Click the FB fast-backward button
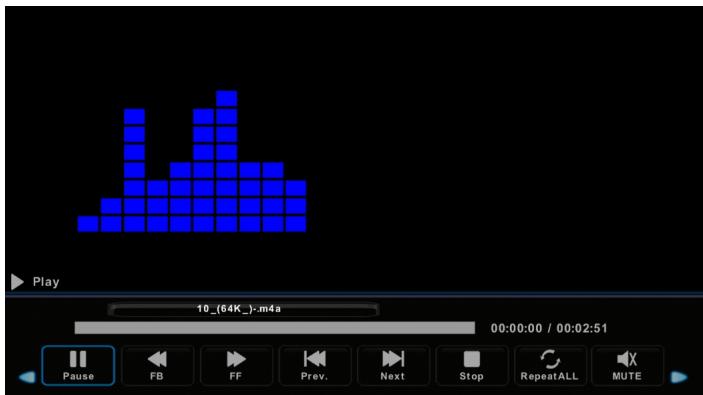This screenshot has height=395, width=703. [x=157, y=365]
